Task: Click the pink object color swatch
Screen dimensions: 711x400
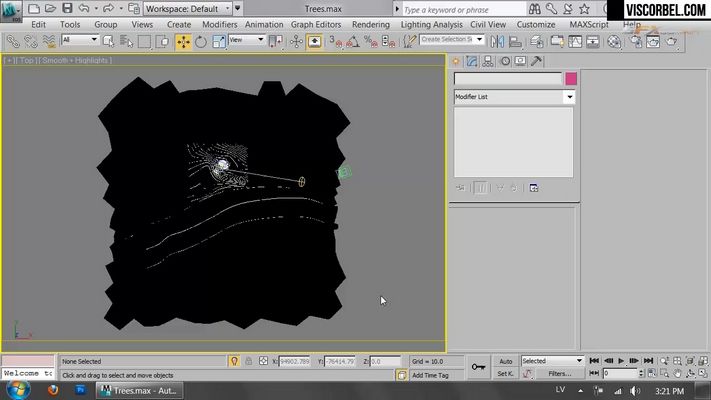Action: pyautogui.click(x=571, y=79)
